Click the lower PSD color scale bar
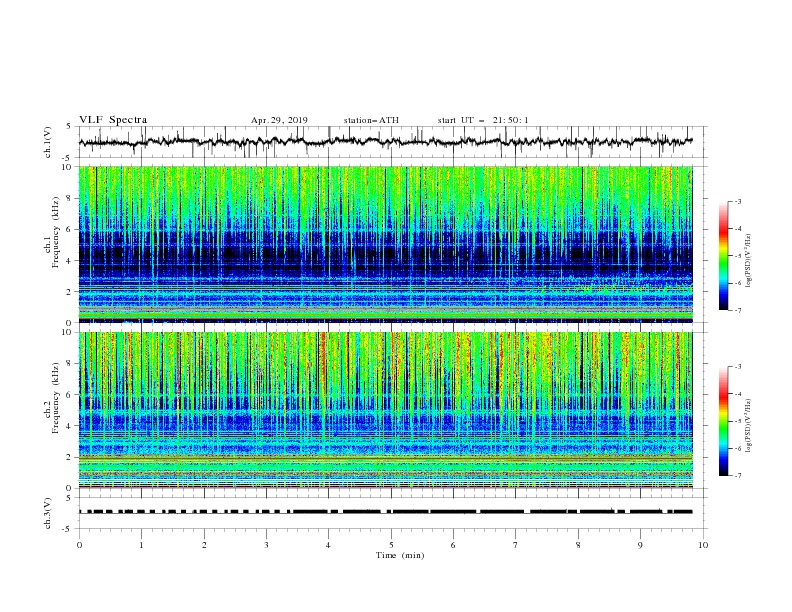792x612 pixels. coord(723,421)
